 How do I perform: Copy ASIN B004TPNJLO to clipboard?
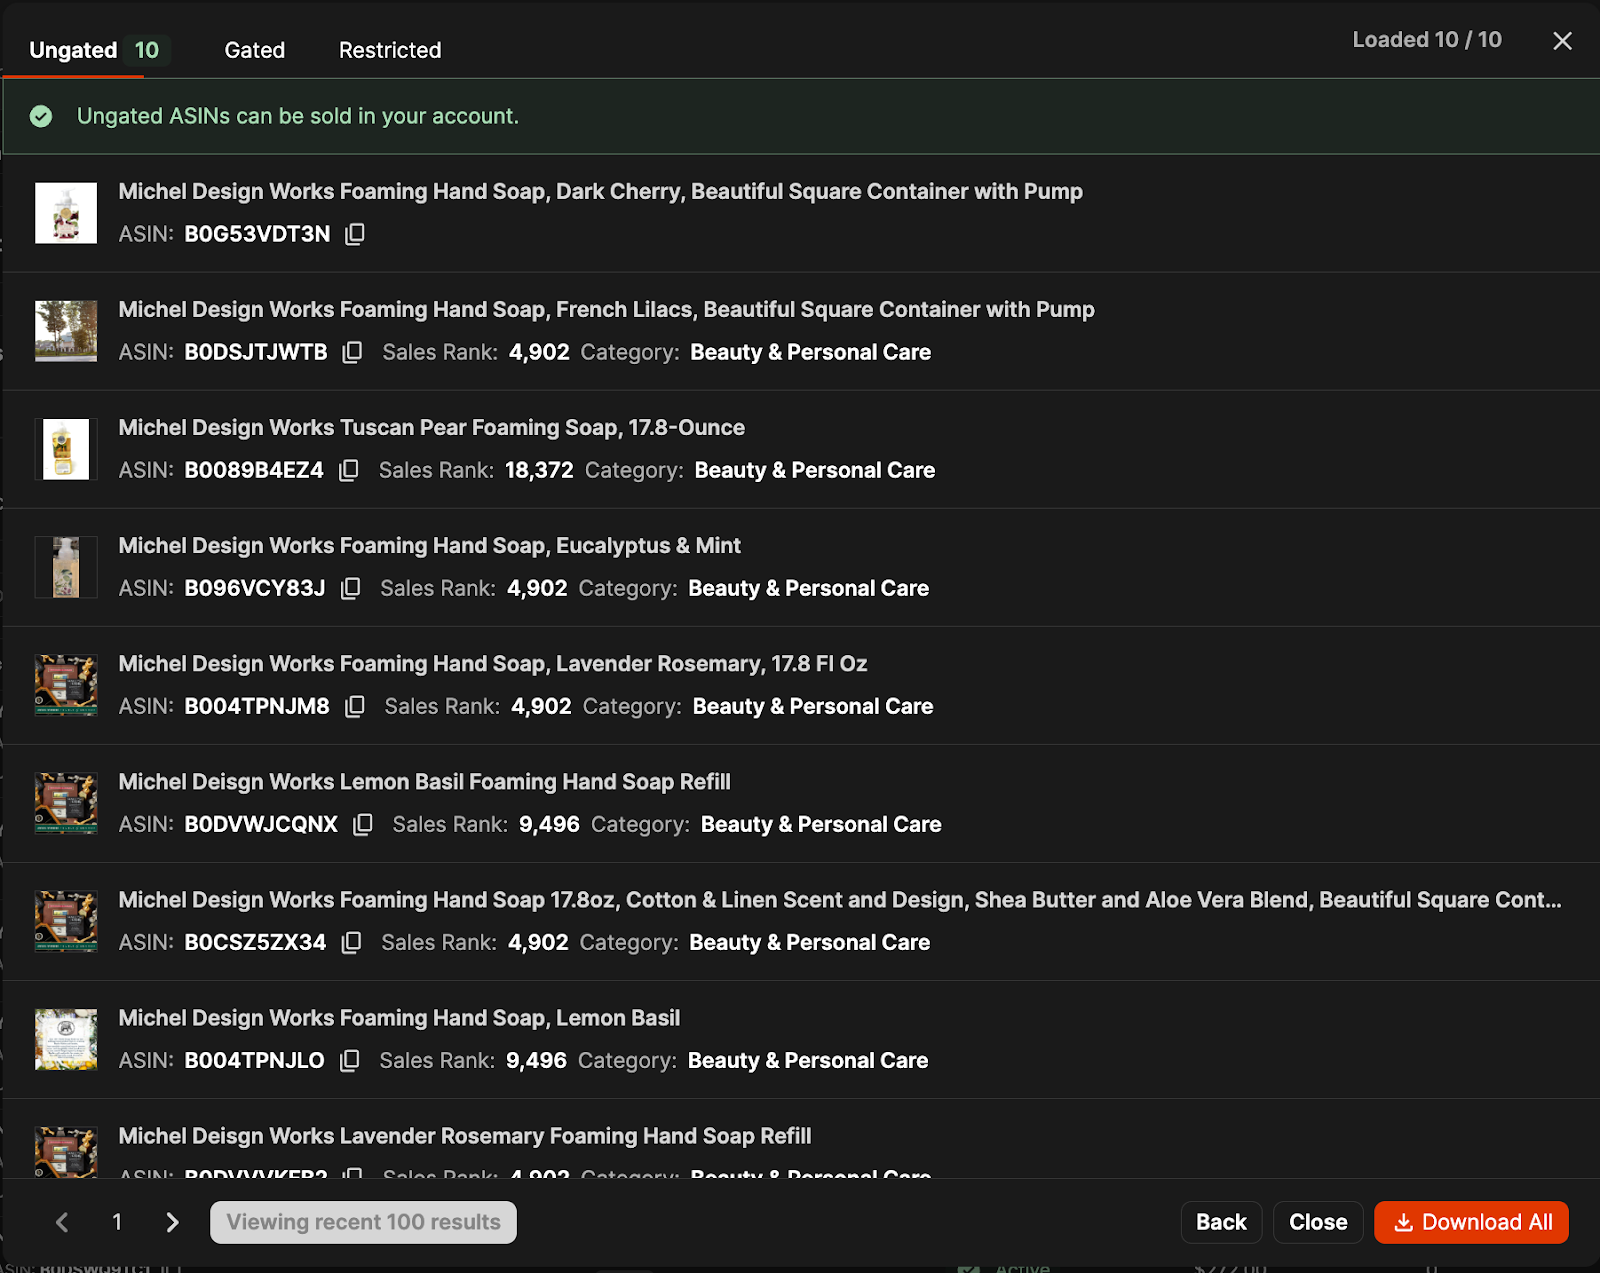pos(349,1060)
